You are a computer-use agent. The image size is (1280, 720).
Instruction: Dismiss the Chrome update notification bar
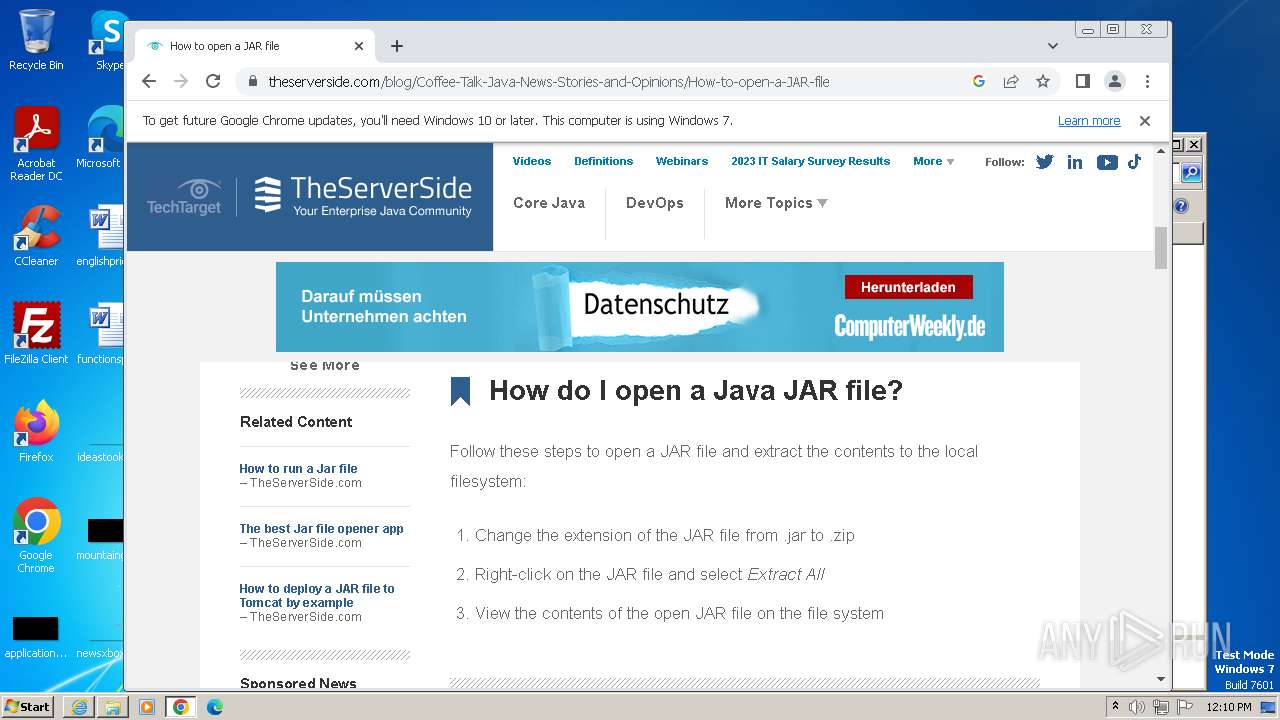pyautogui.click(x=1145, y=121)
